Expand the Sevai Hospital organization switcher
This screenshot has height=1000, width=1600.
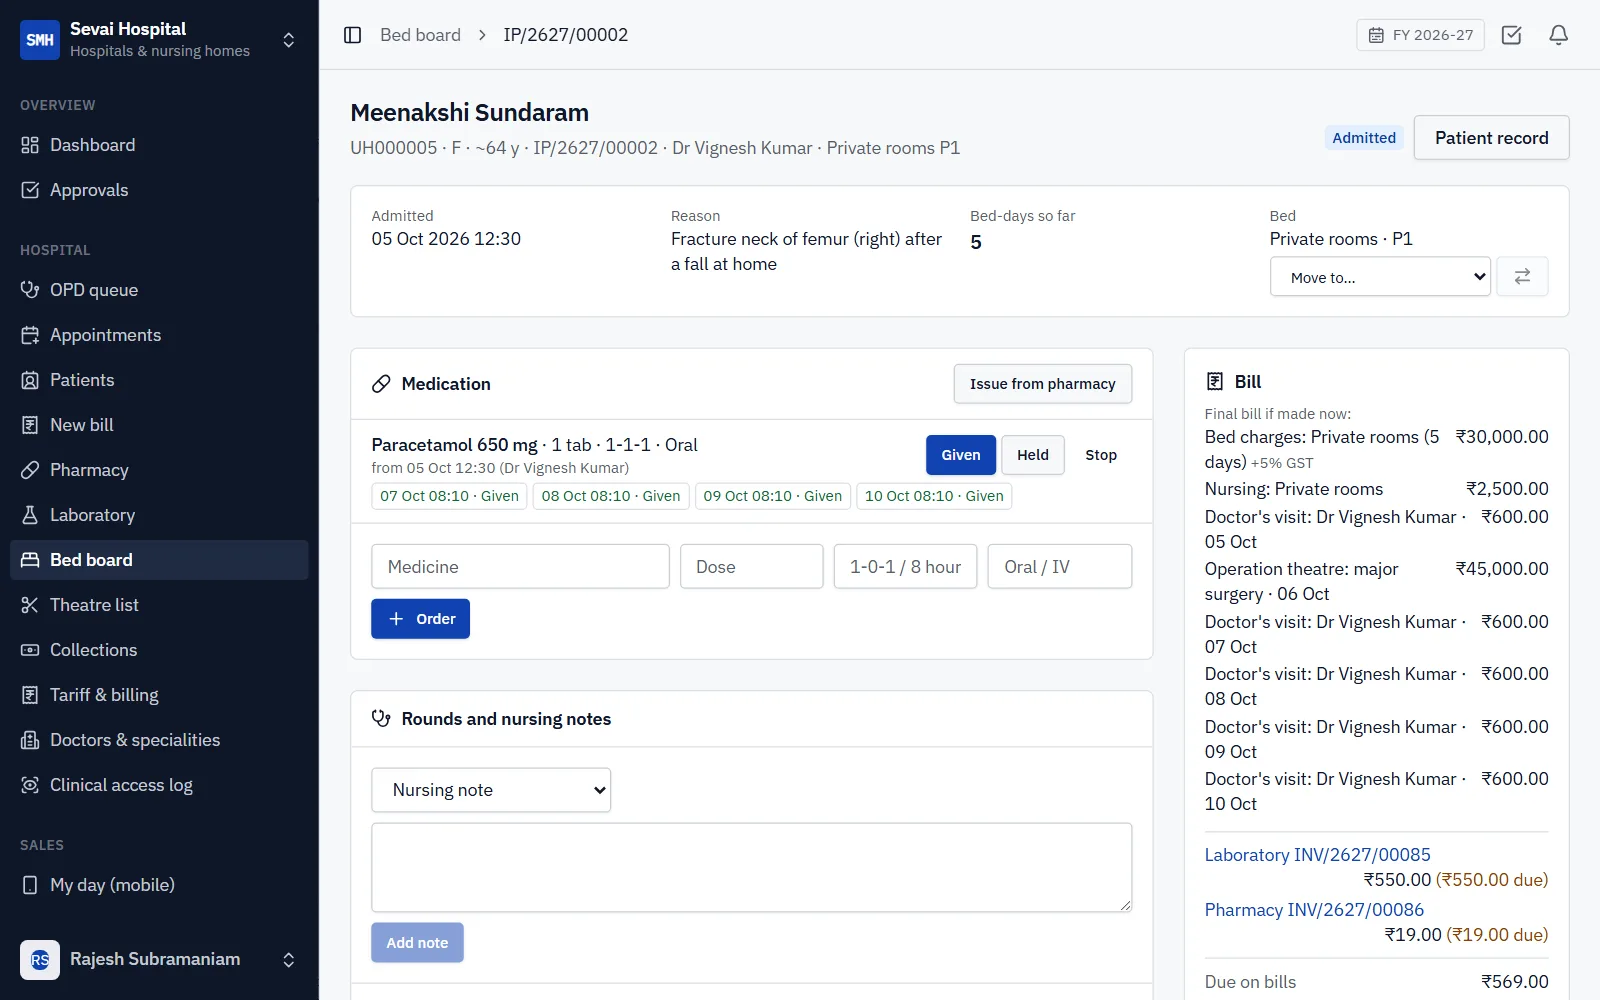[288, 40]
